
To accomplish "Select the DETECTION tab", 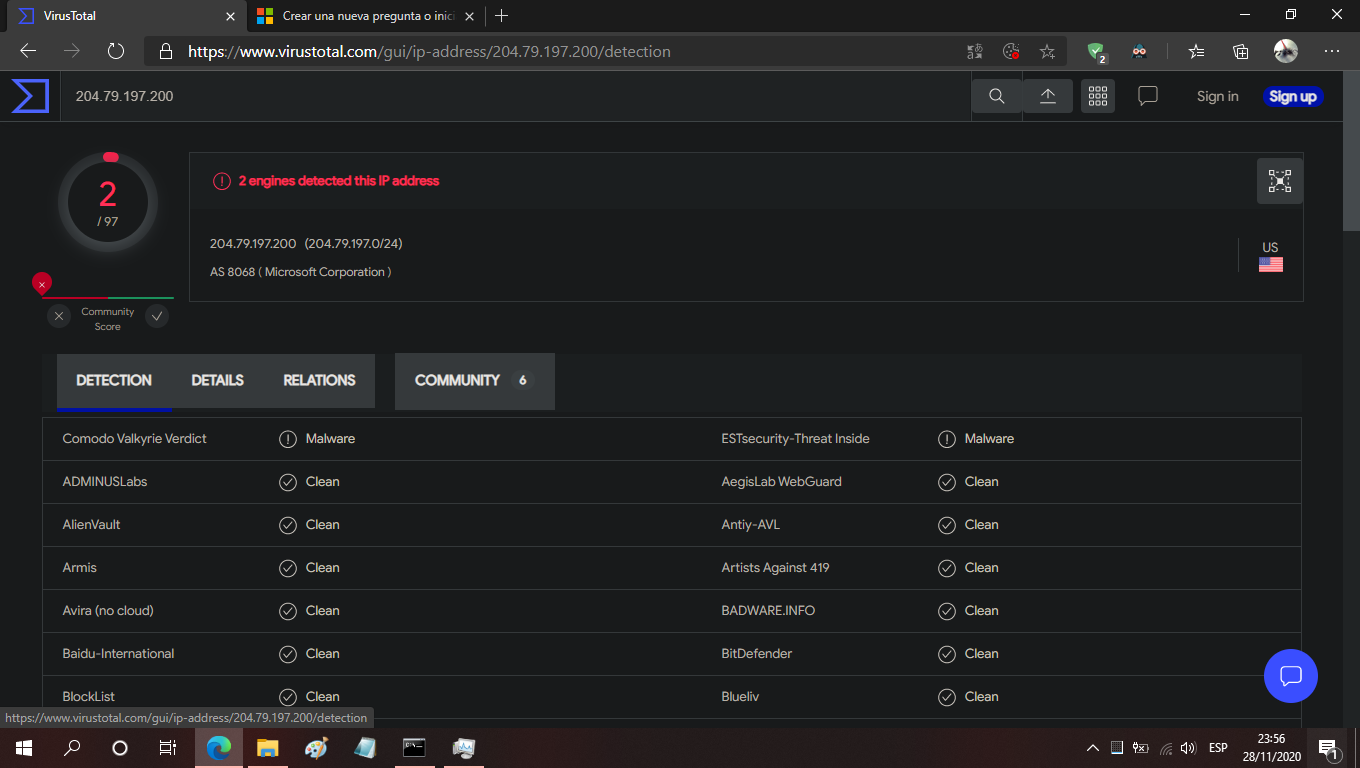I will coord(114,380).
